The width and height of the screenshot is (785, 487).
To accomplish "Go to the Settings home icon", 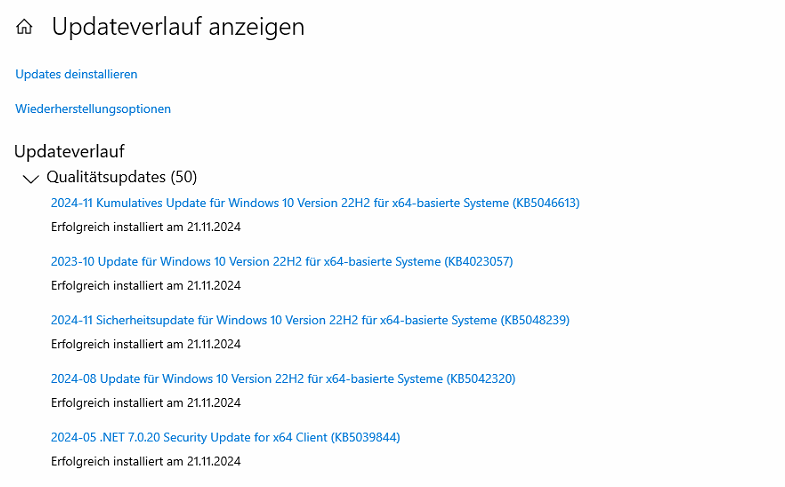I will click(24, 27).
